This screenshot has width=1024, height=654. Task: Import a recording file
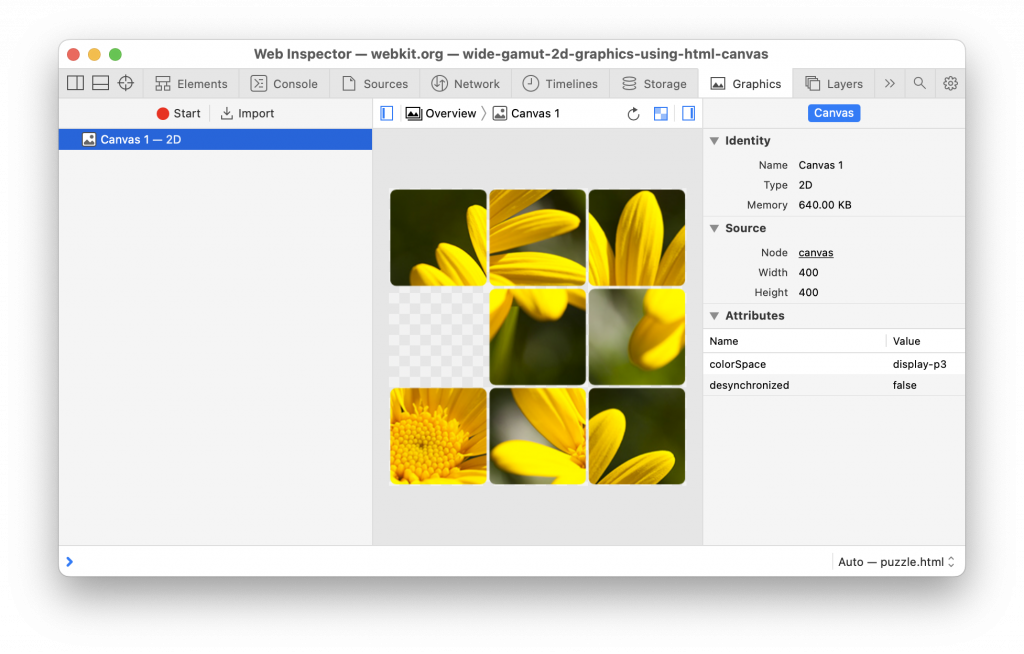247,114
